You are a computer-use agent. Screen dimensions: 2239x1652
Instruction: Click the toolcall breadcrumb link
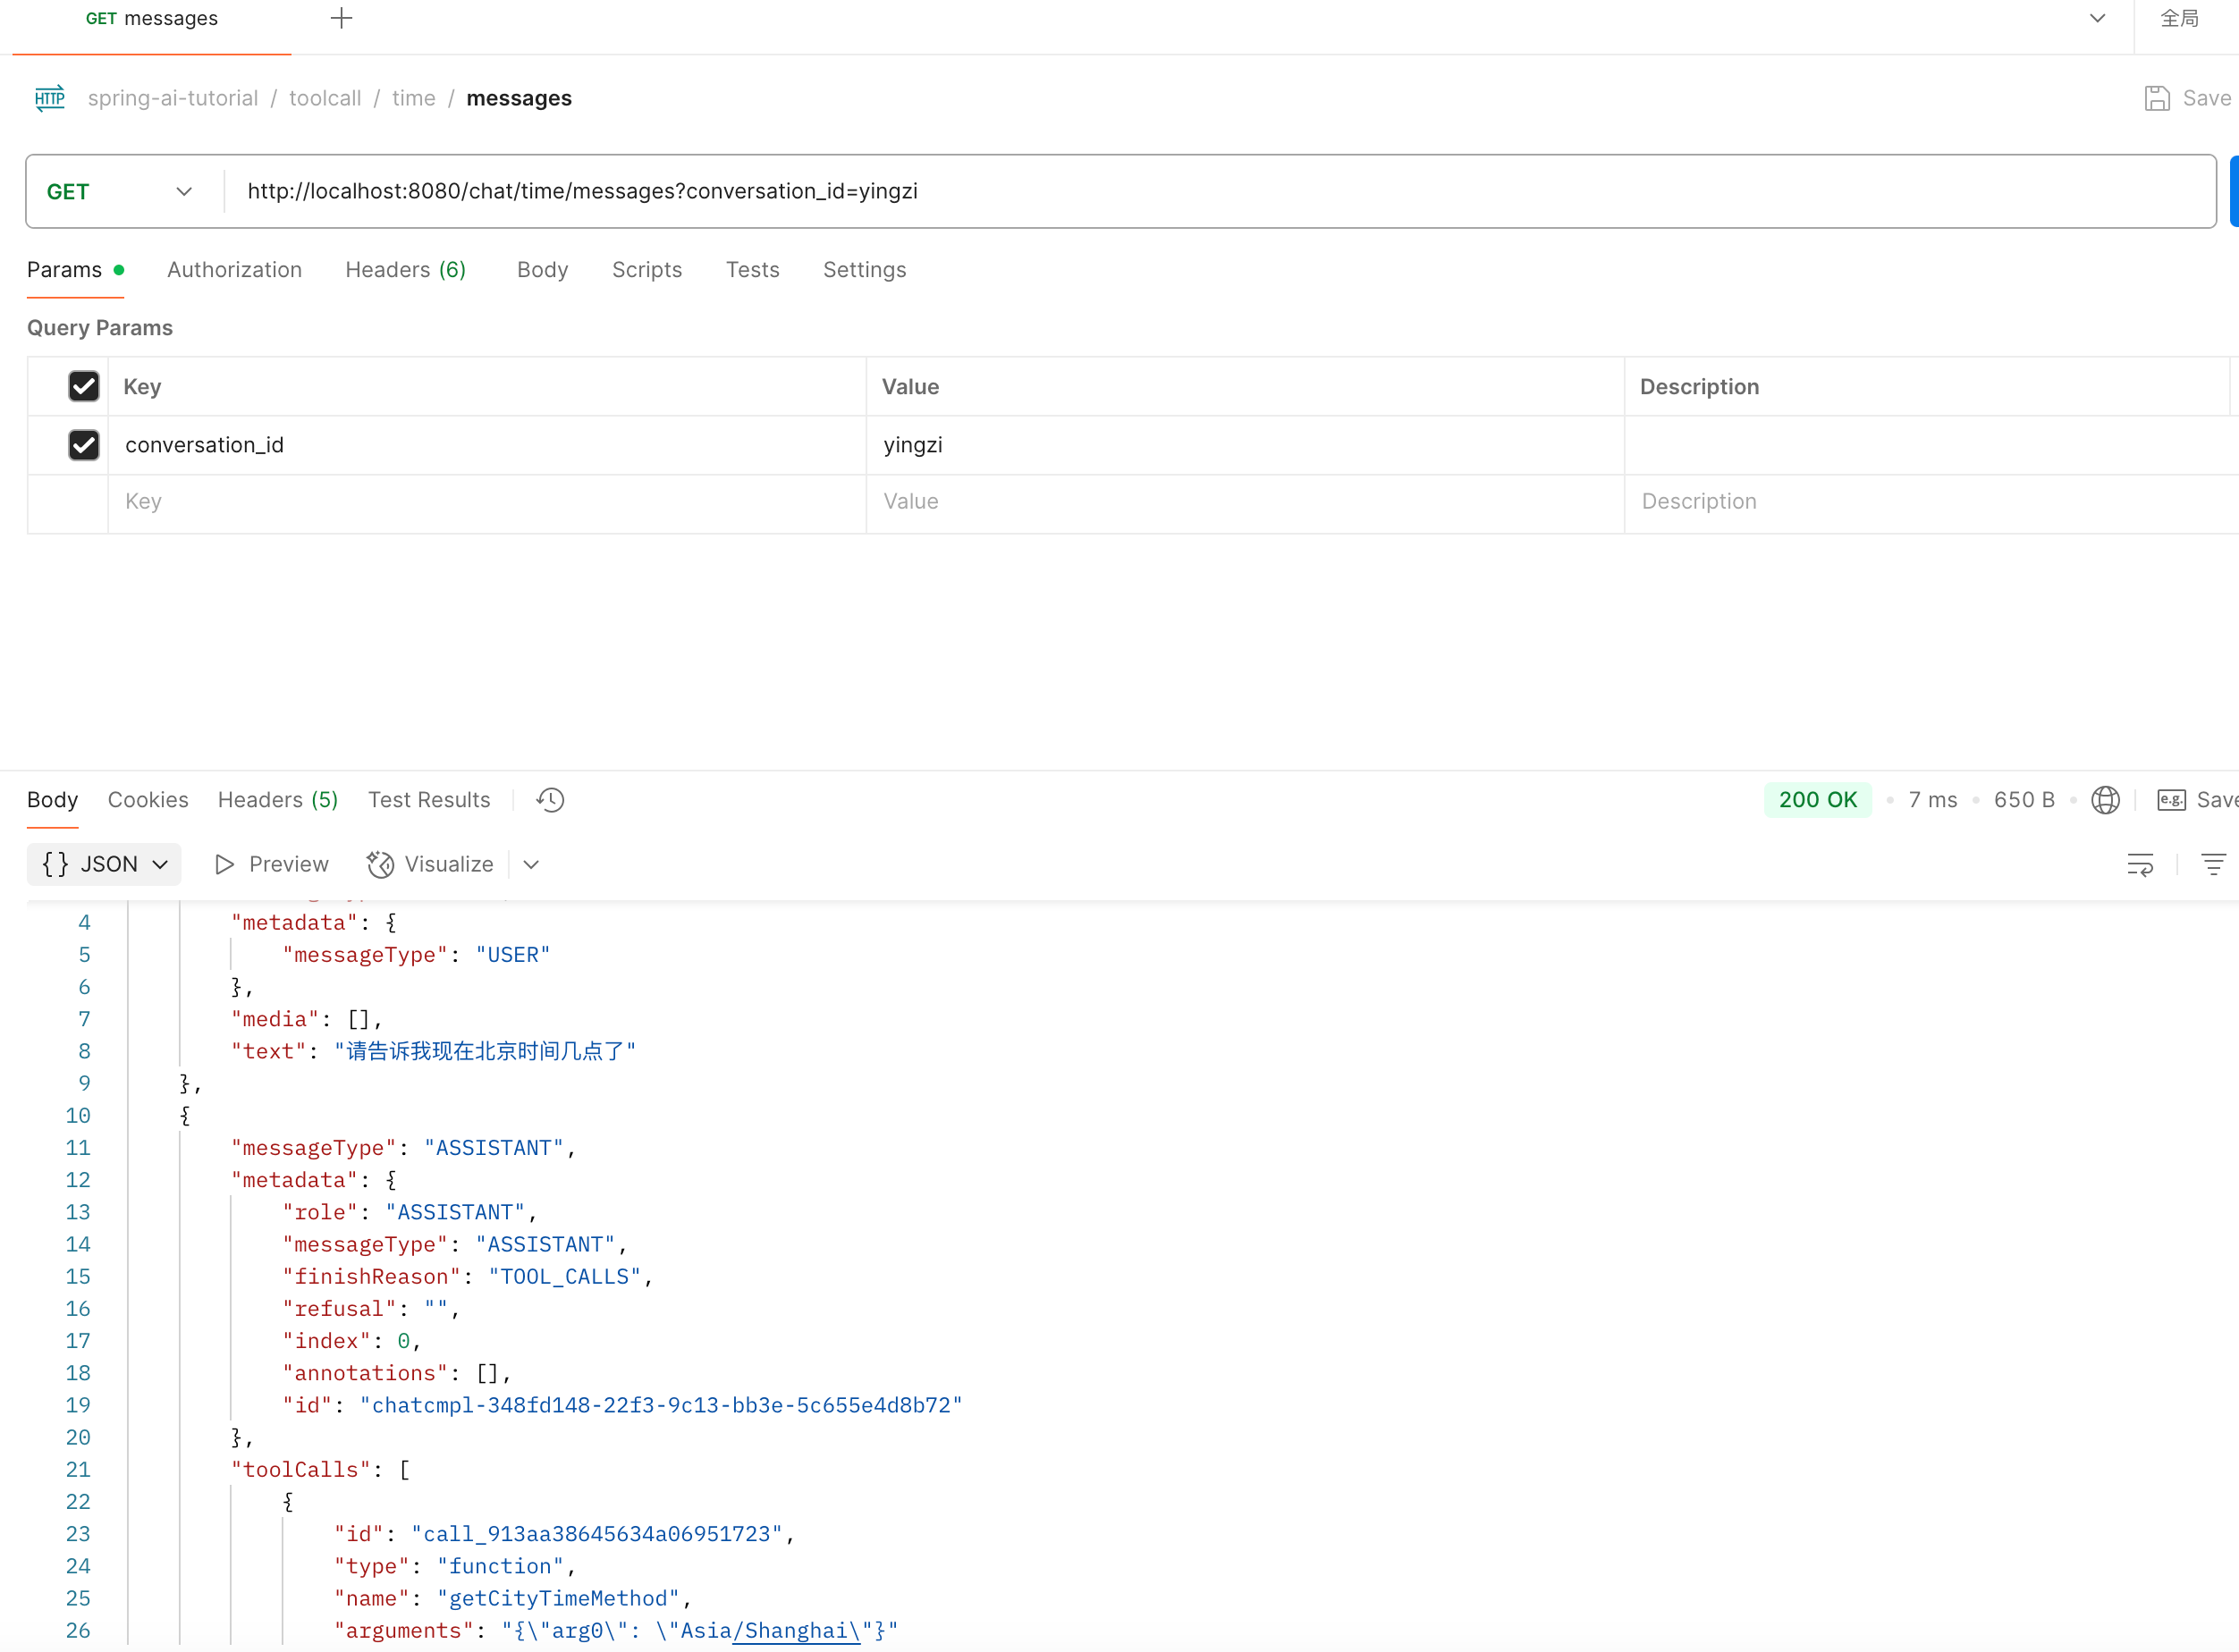click(325, 98)
